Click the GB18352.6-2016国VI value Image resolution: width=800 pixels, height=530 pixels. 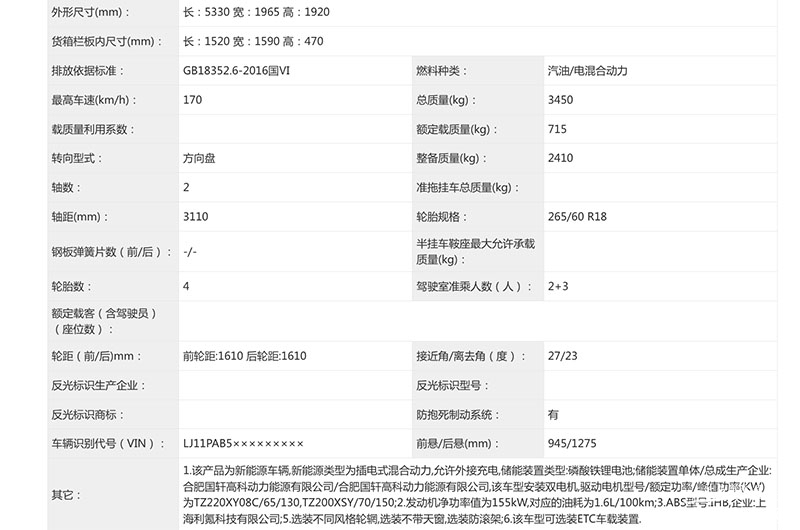pyautogui.click(x=236, y=71)
